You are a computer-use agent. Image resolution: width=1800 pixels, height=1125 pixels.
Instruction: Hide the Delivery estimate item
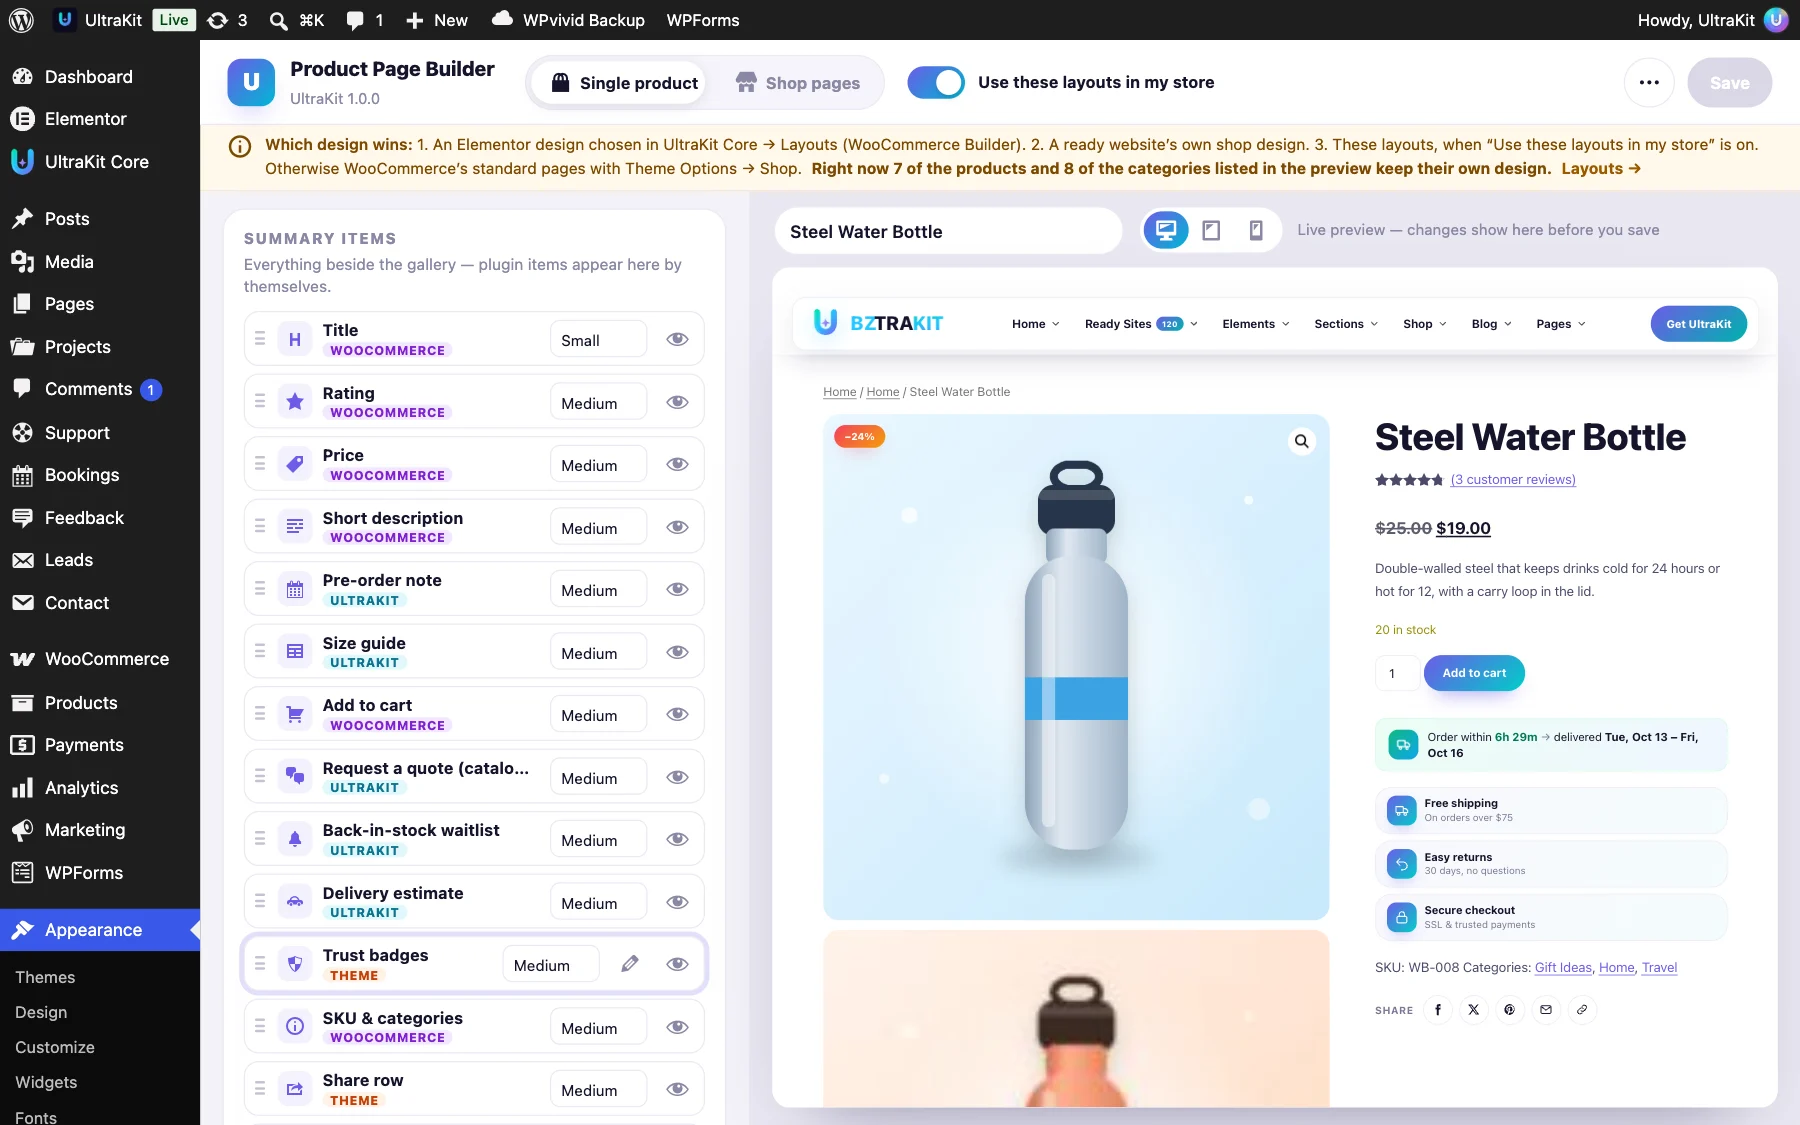(677, 902)
